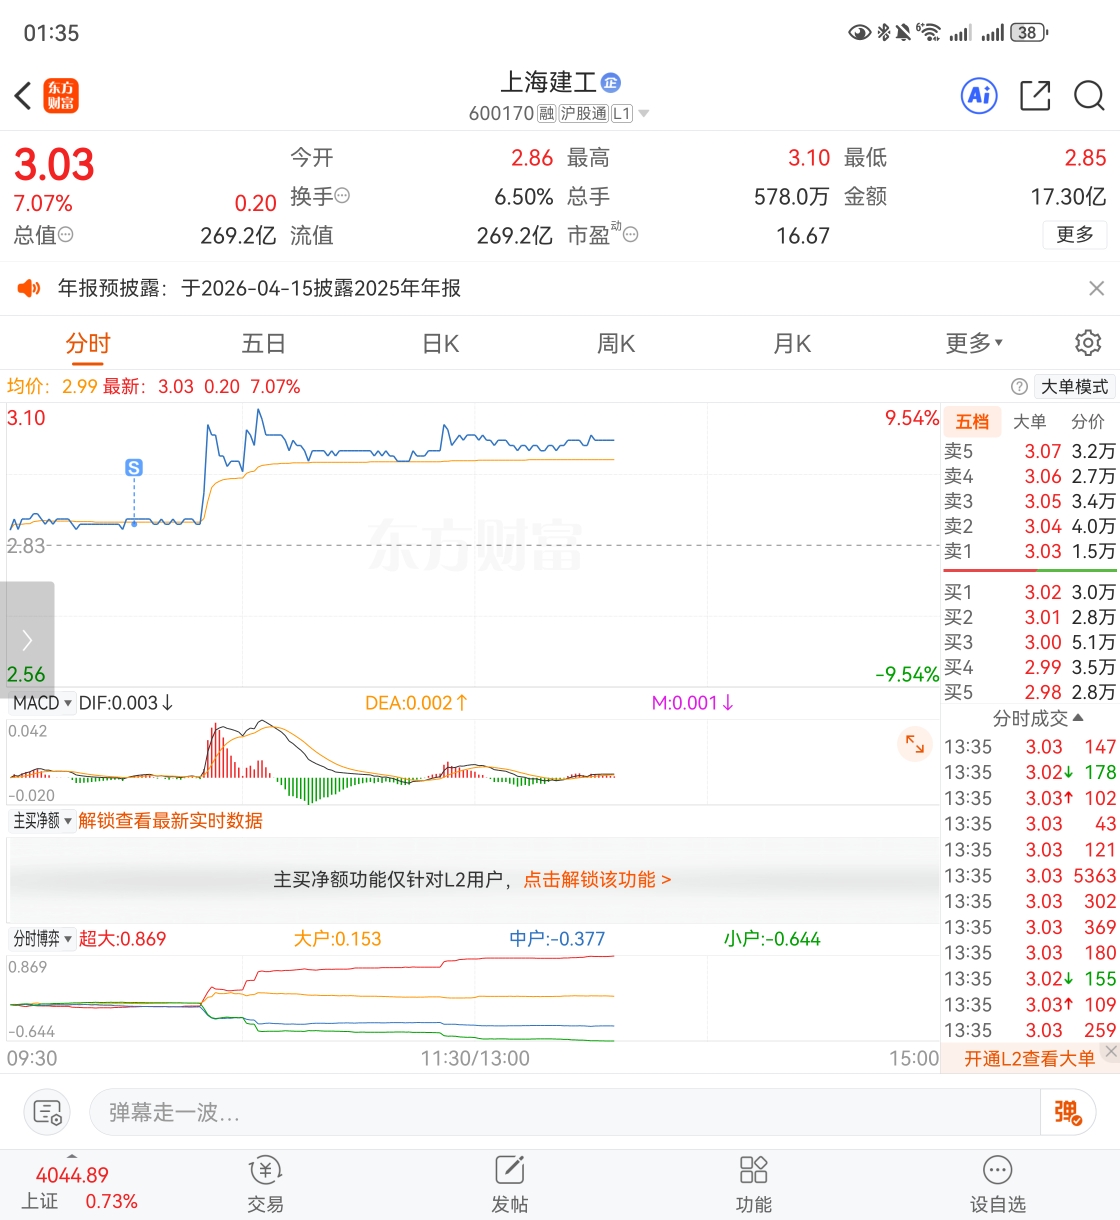Open the 更多 chart period dropdown
Viewport: 1120px width, 1220px height.
click(974, 343)
